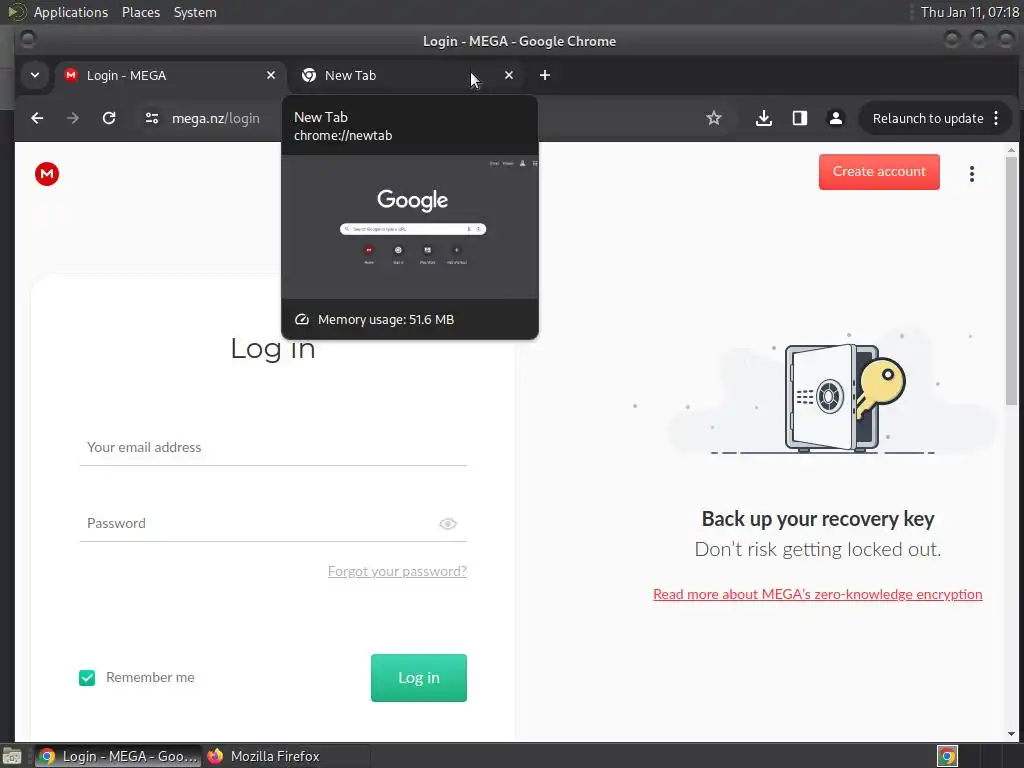Switch to the New Tab tab
This screenshot has height=768, width=1024.
[405, 75]
